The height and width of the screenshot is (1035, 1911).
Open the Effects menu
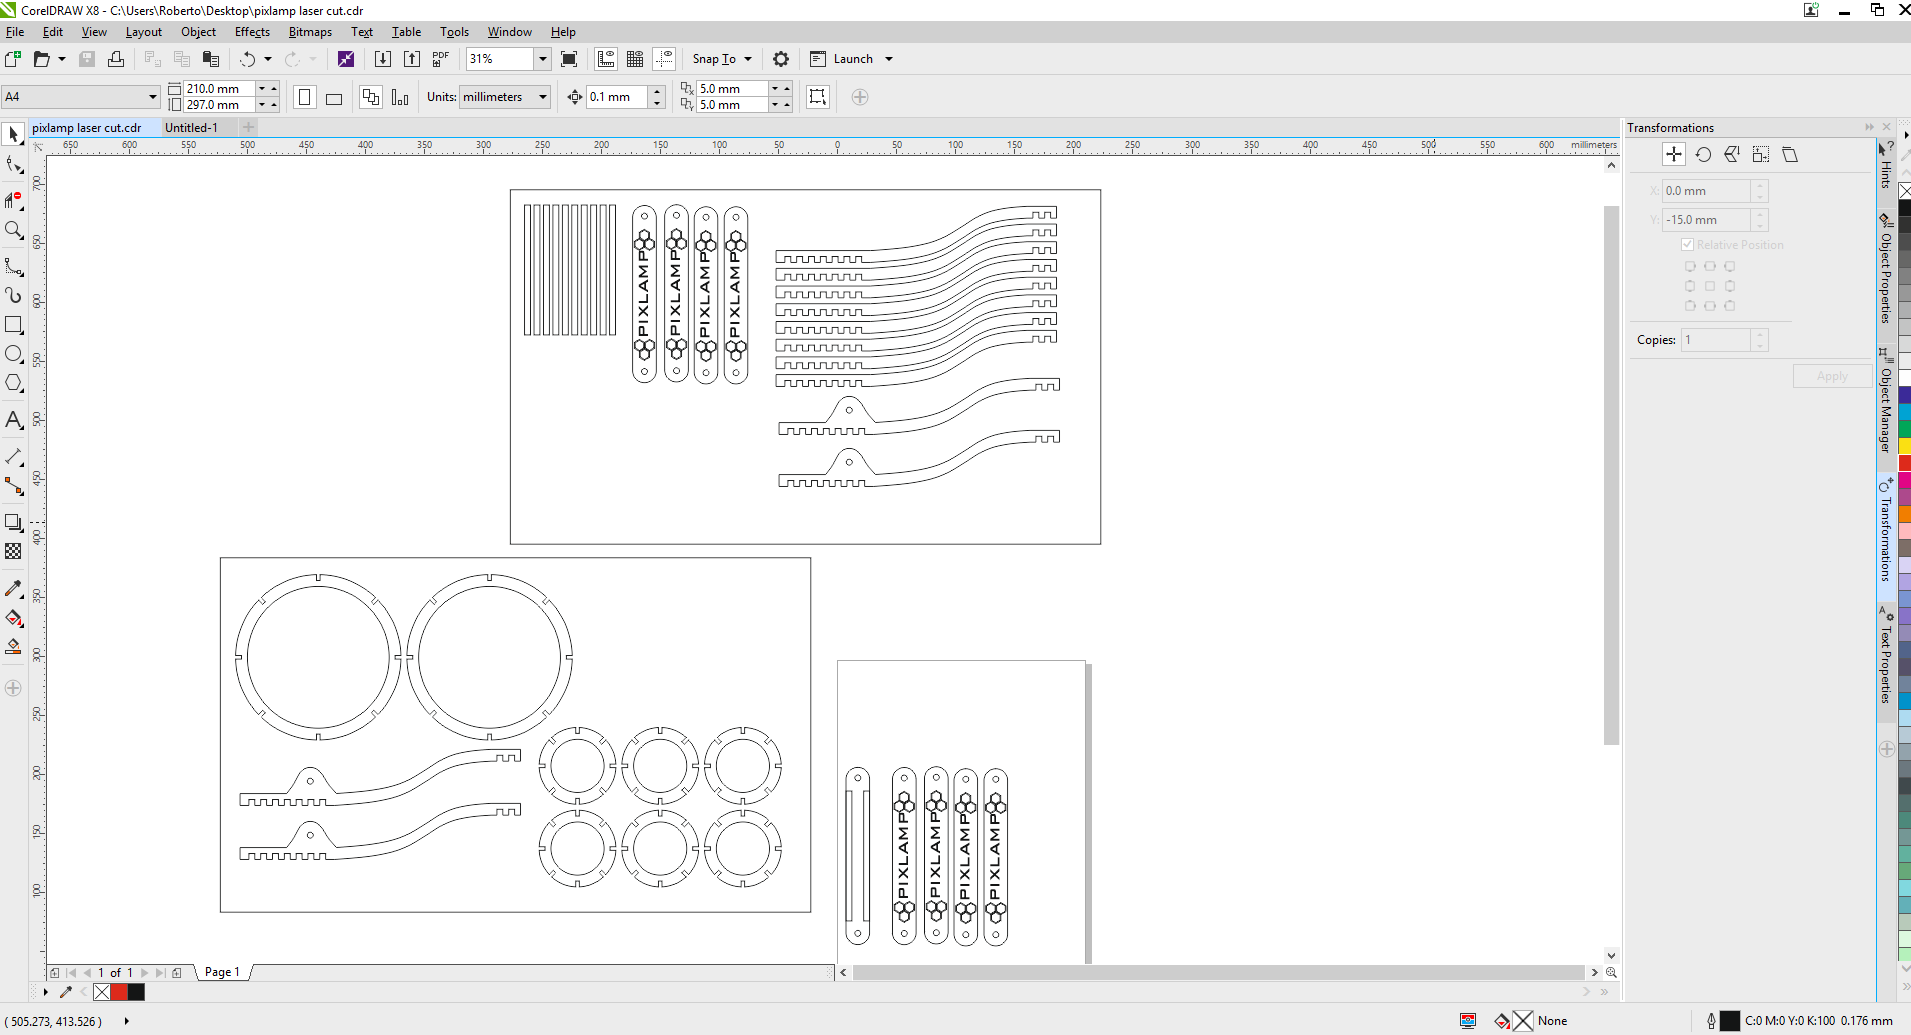pos(252,32)
